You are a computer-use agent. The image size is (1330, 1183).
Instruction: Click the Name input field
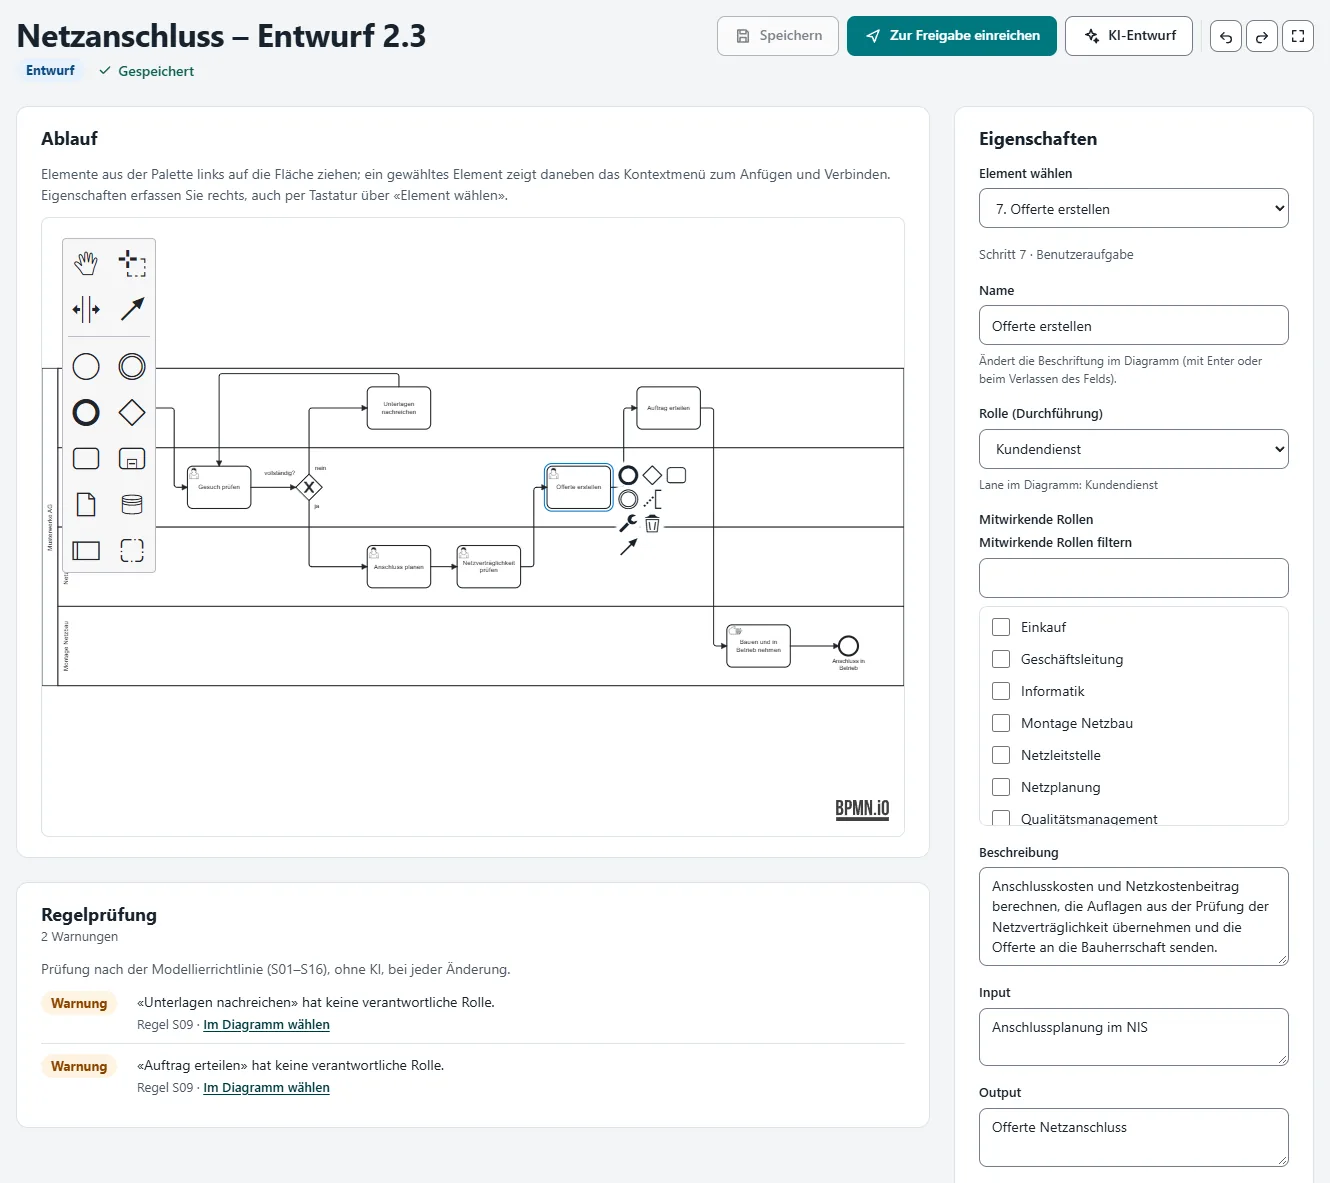1134,326
